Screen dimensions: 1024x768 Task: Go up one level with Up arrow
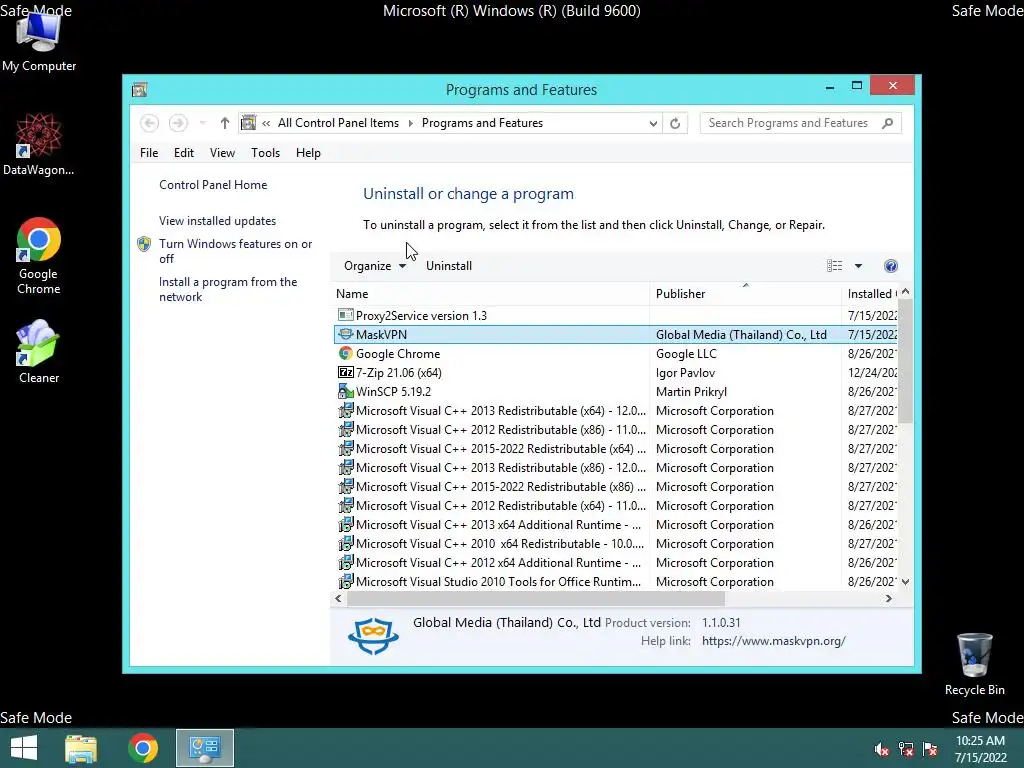click(225, 123)
